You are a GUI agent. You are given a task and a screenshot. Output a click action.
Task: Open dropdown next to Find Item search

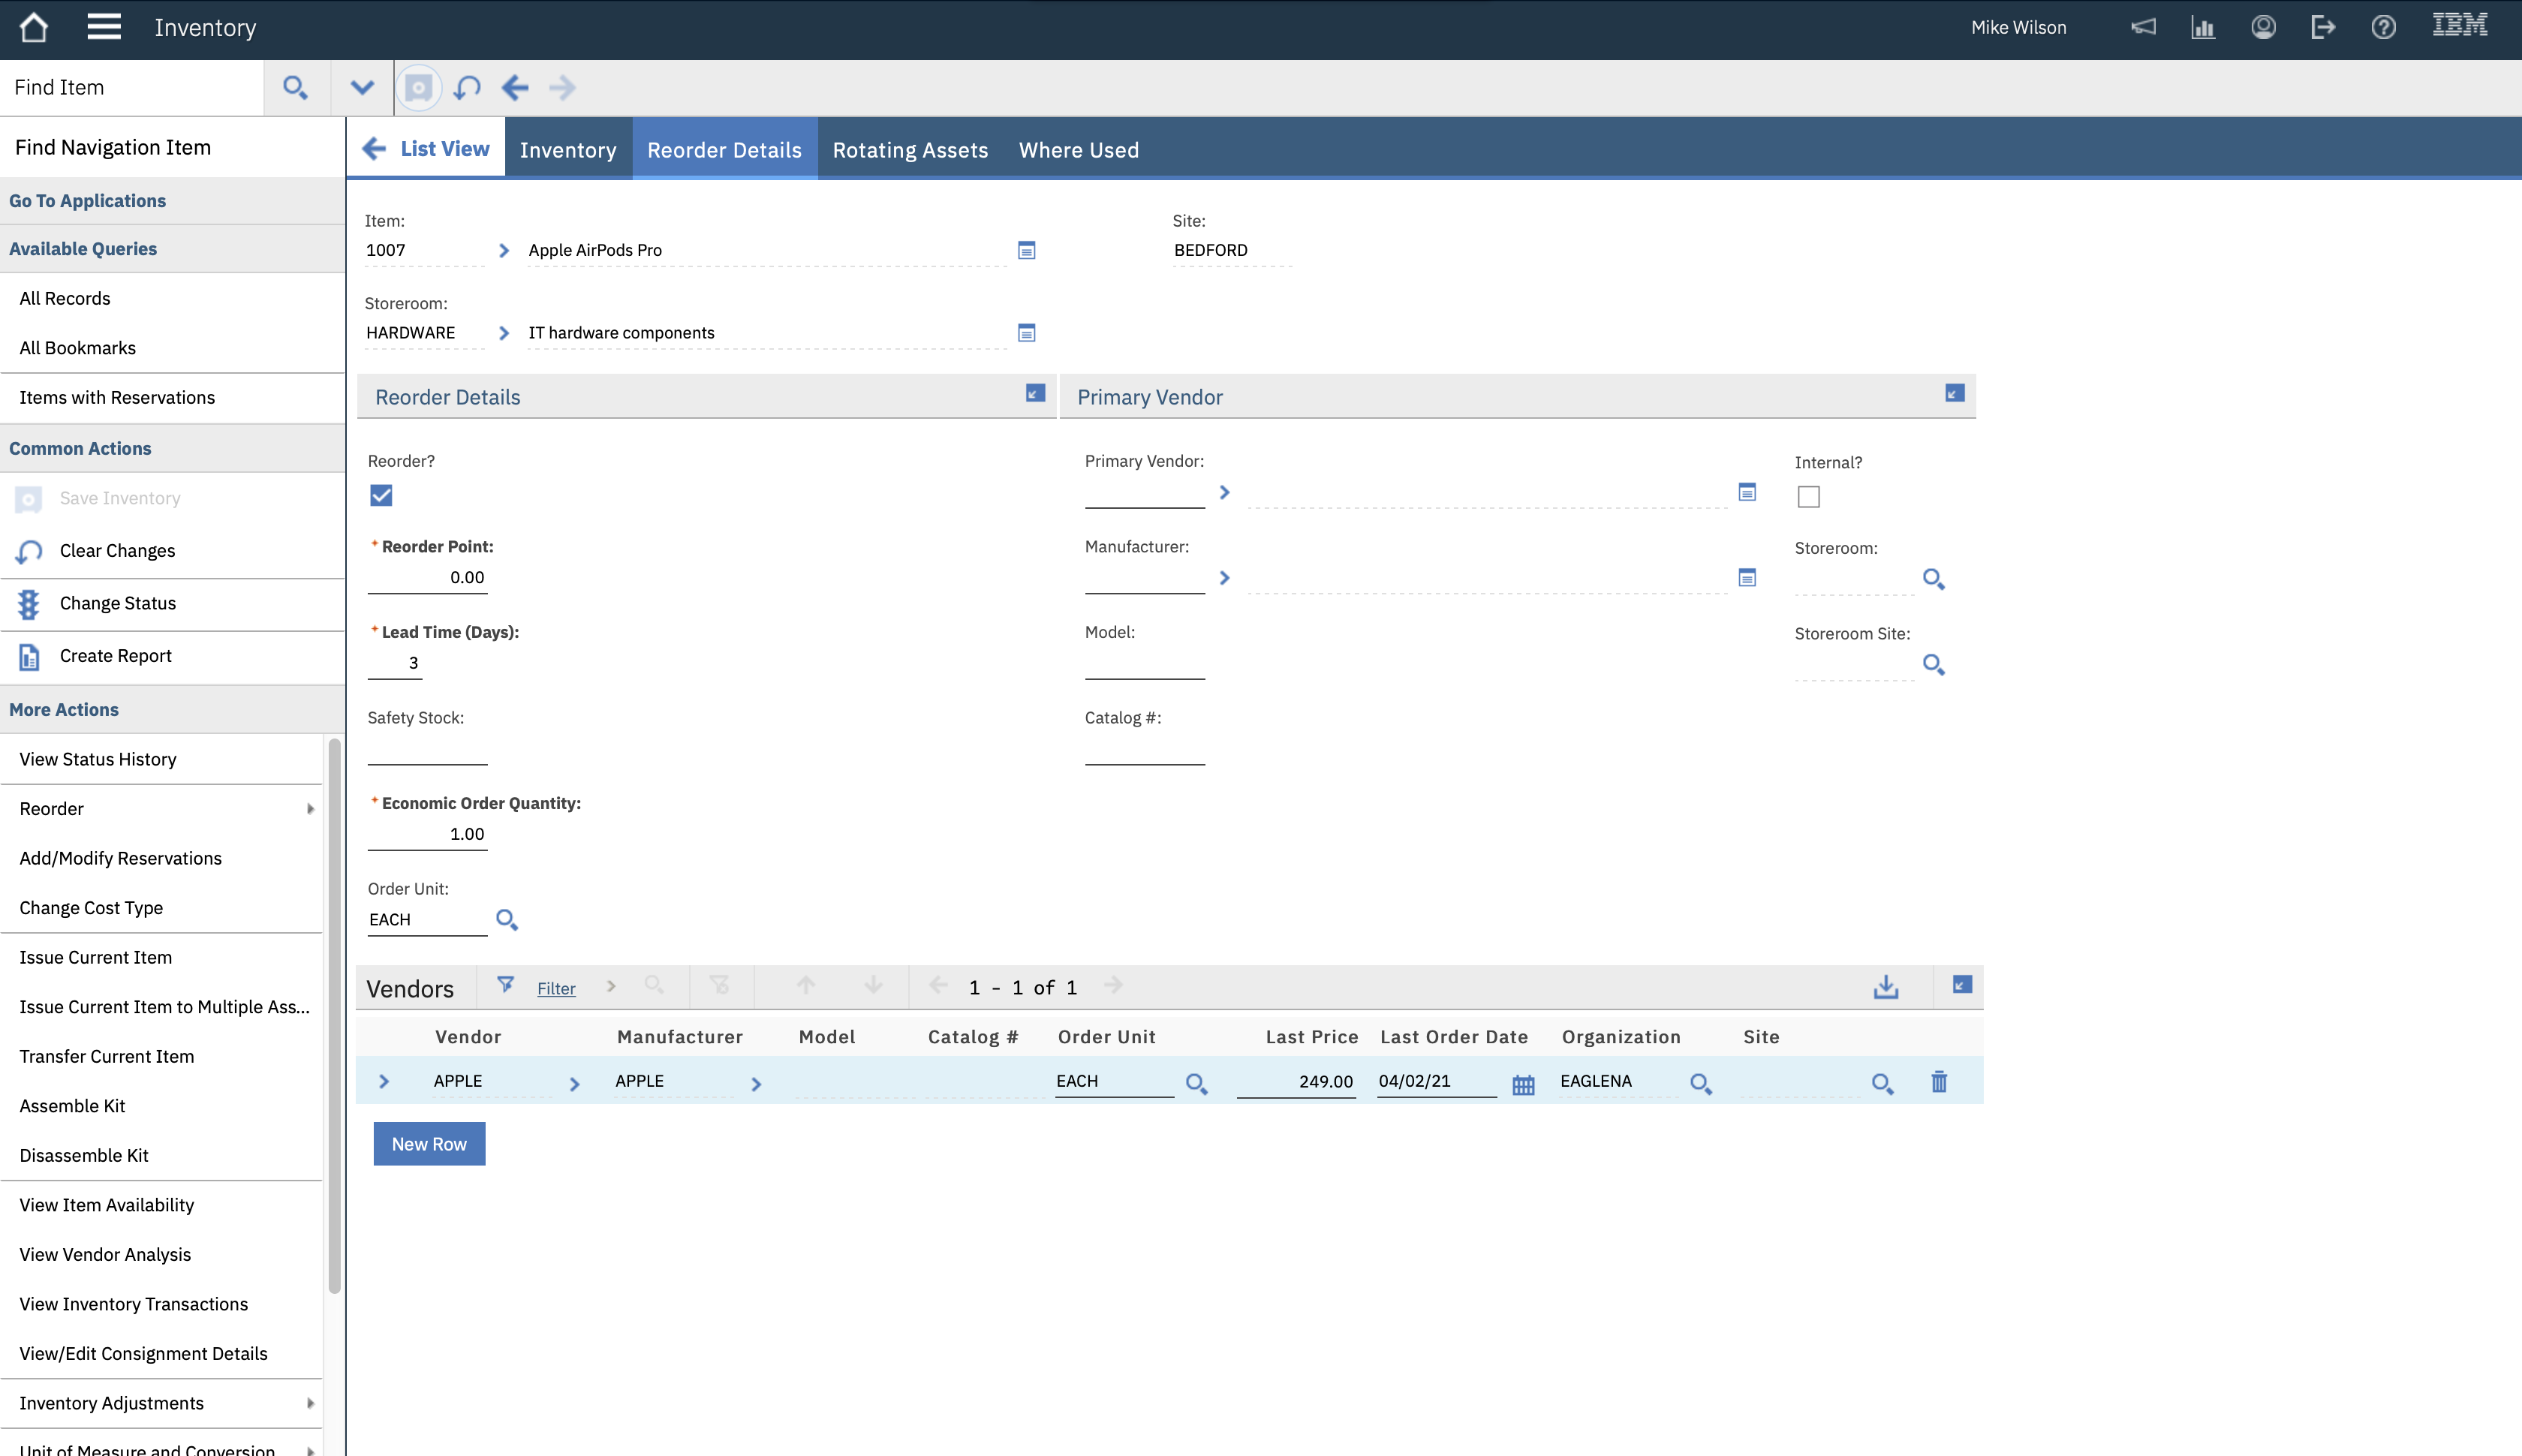pyautogui.click(x=363, y=88)
